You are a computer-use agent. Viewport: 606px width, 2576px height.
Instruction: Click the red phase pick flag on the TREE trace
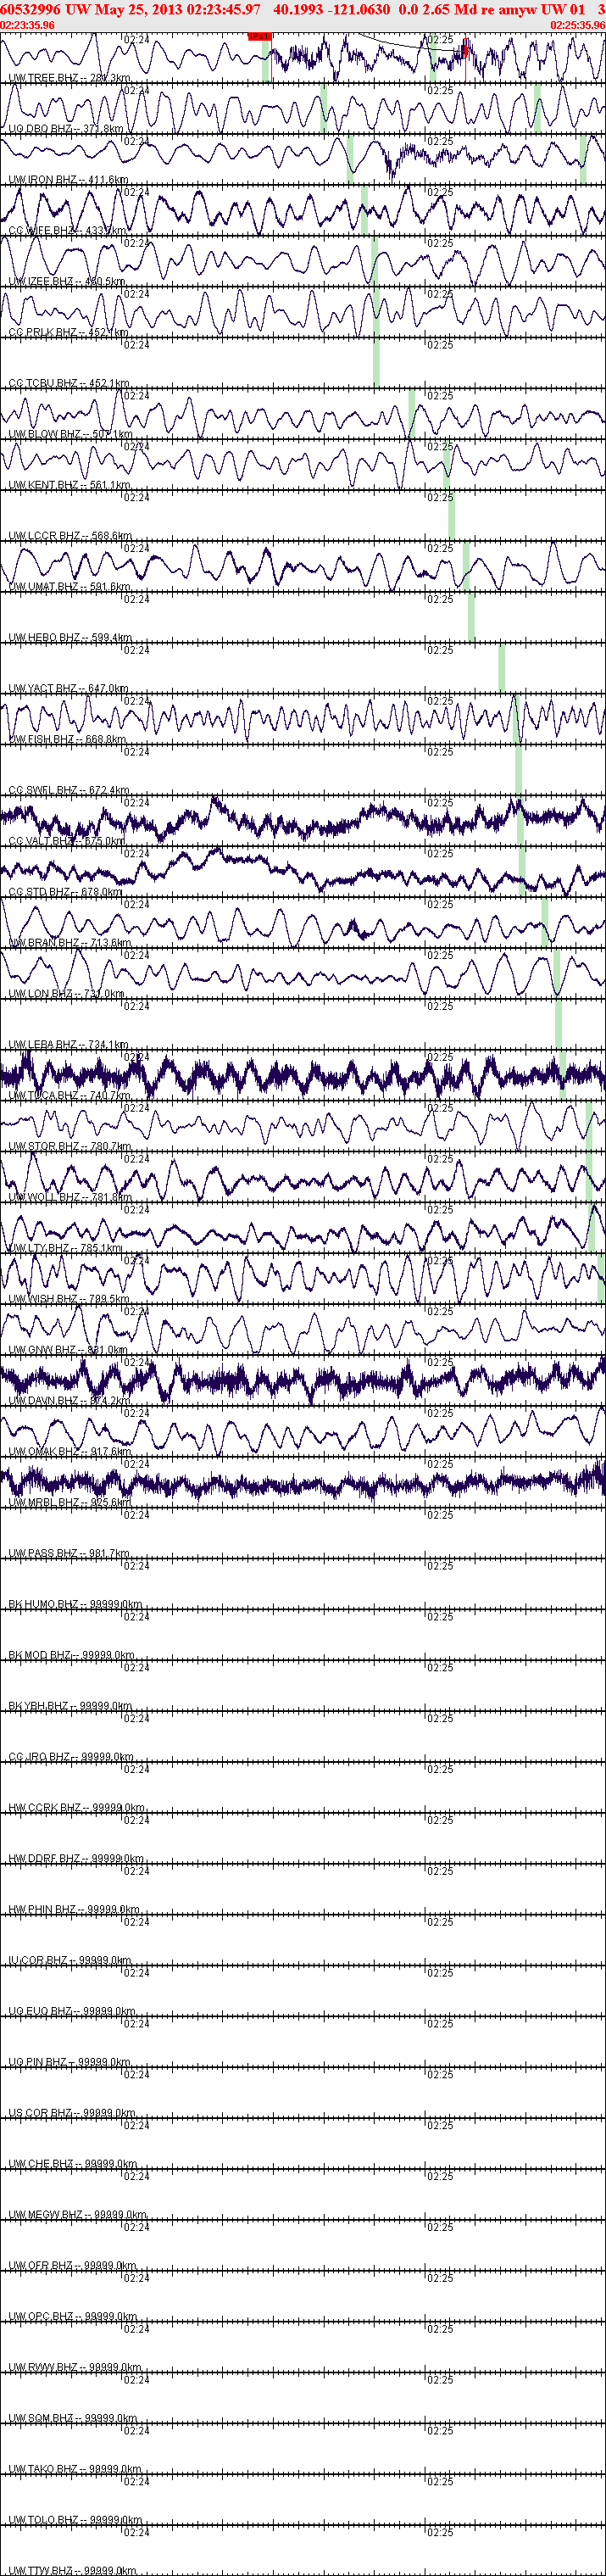coord(259,36)
